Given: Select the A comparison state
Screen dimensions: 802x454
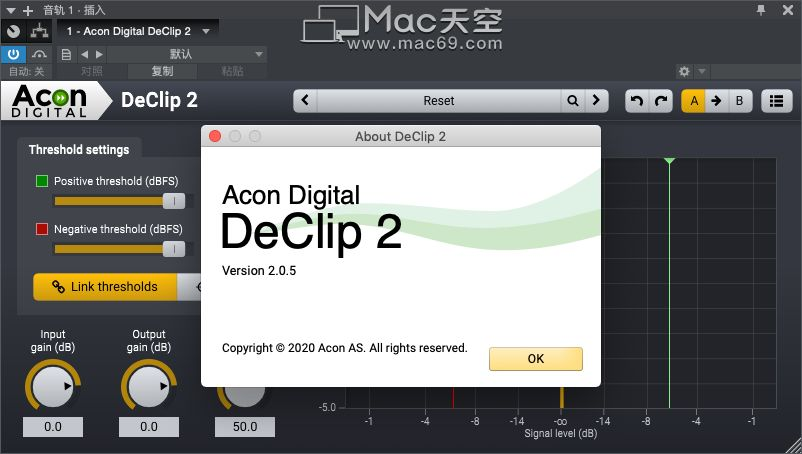Looking at the screenshot, I should tap(694, 101).
